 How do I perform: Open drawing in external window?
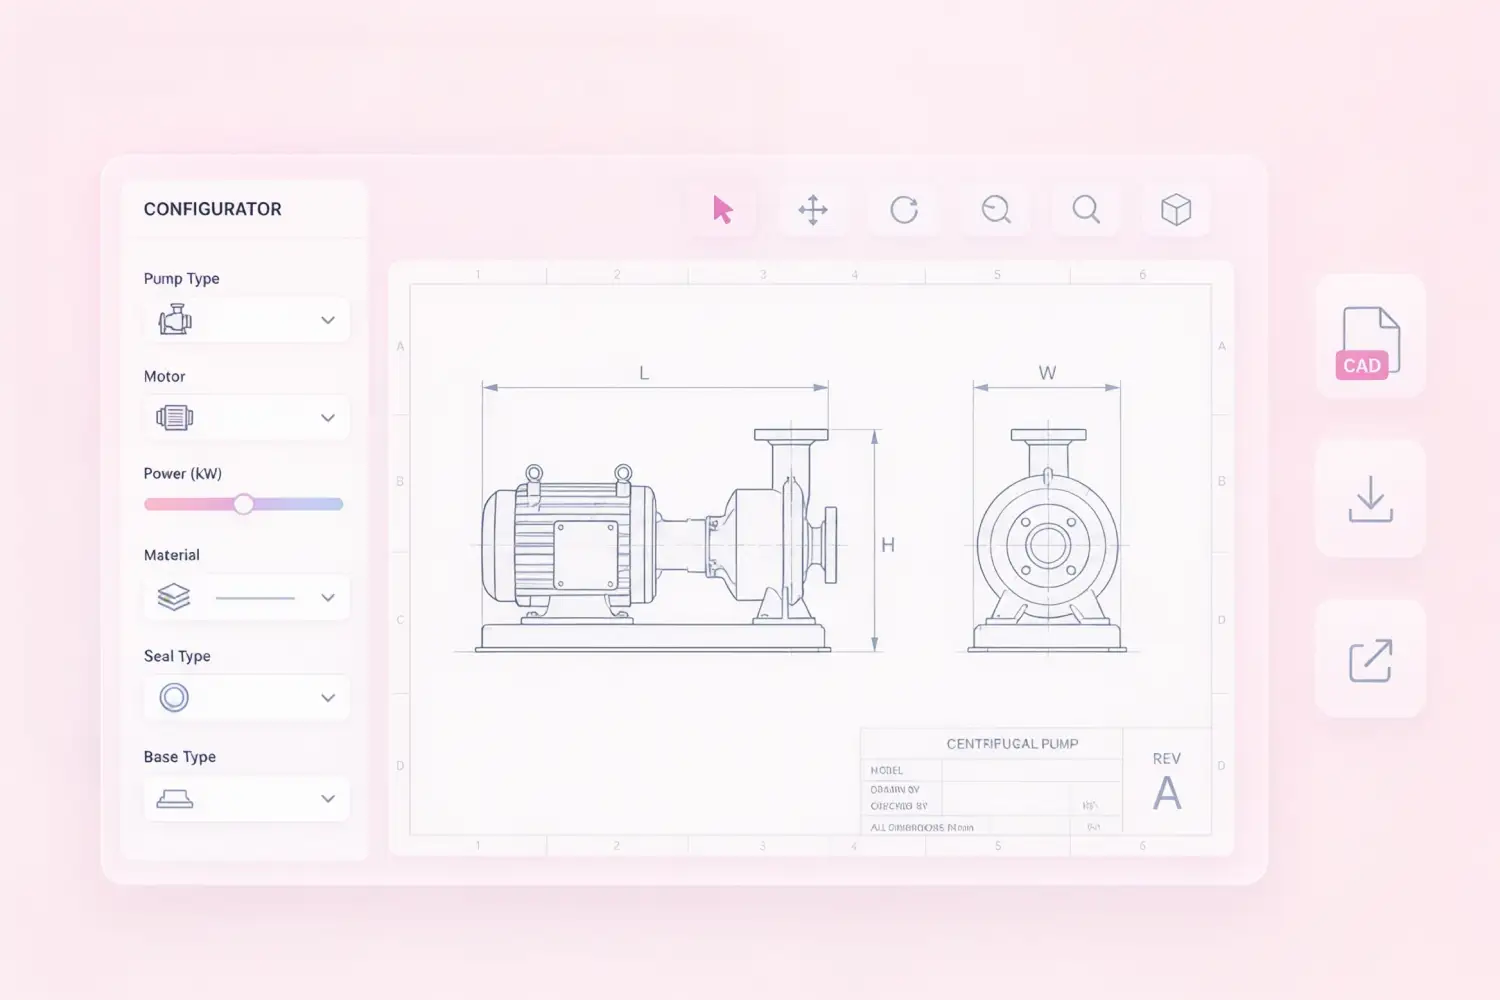[1370, 660]
